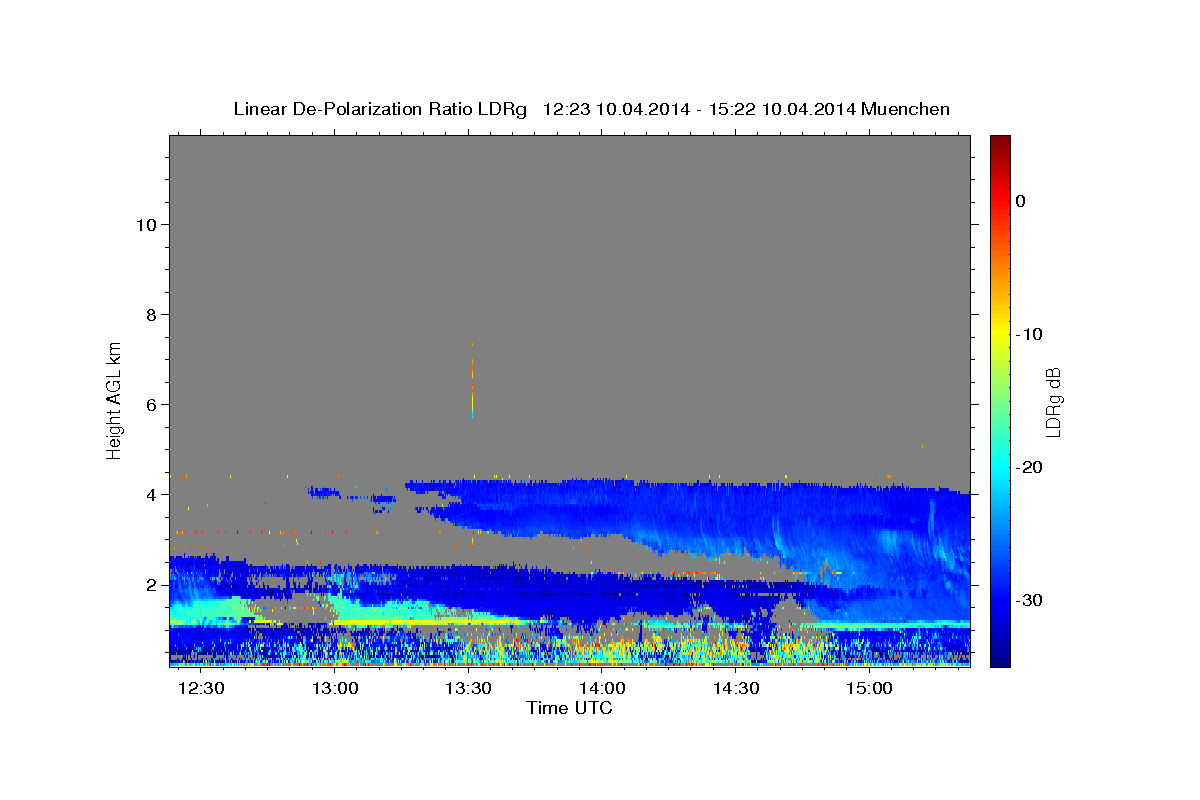Click the height axis label '10'

pyautogui.click(x=145, y=224)
